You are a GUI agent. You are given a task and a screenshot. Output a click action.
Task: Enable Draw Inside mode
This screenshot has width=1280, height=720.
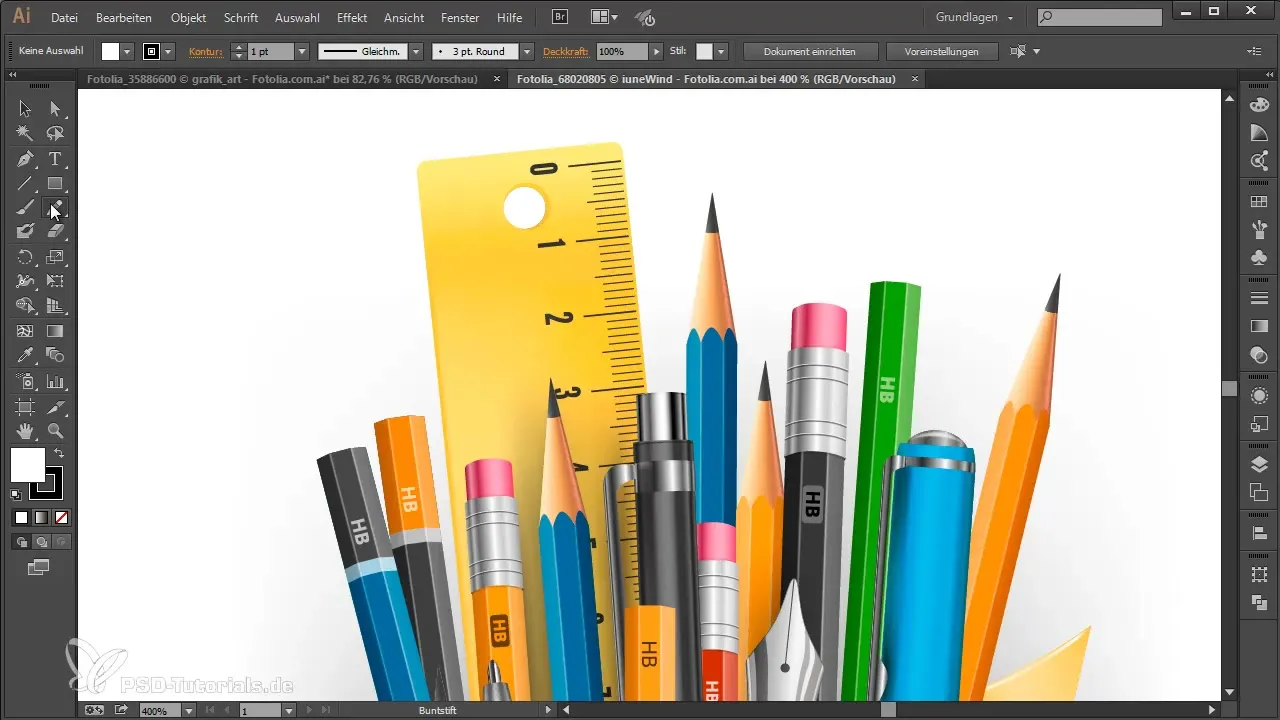pyautogui.click(x=61, y=542)
